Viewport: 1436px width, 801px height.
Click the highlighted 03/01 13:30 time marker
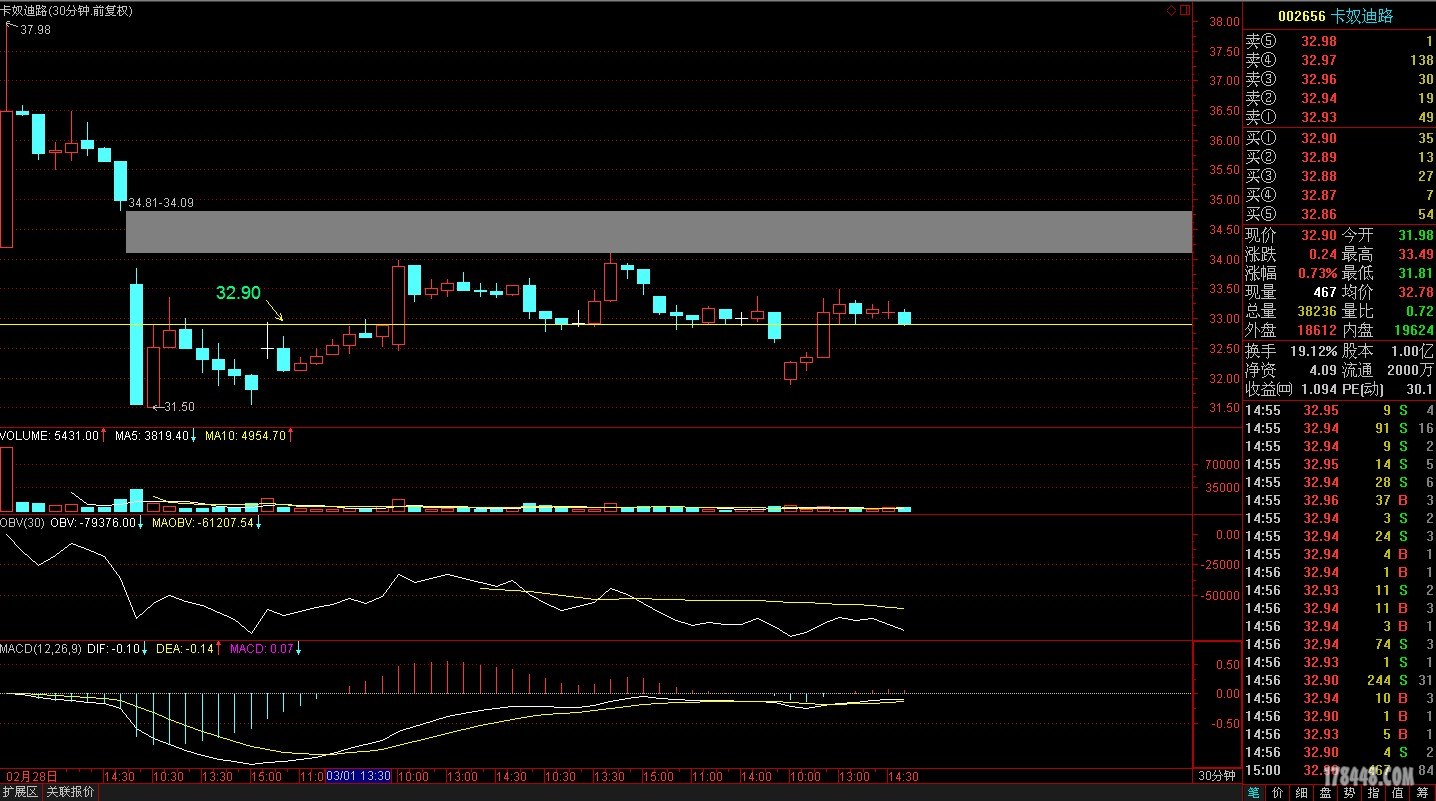358,776
